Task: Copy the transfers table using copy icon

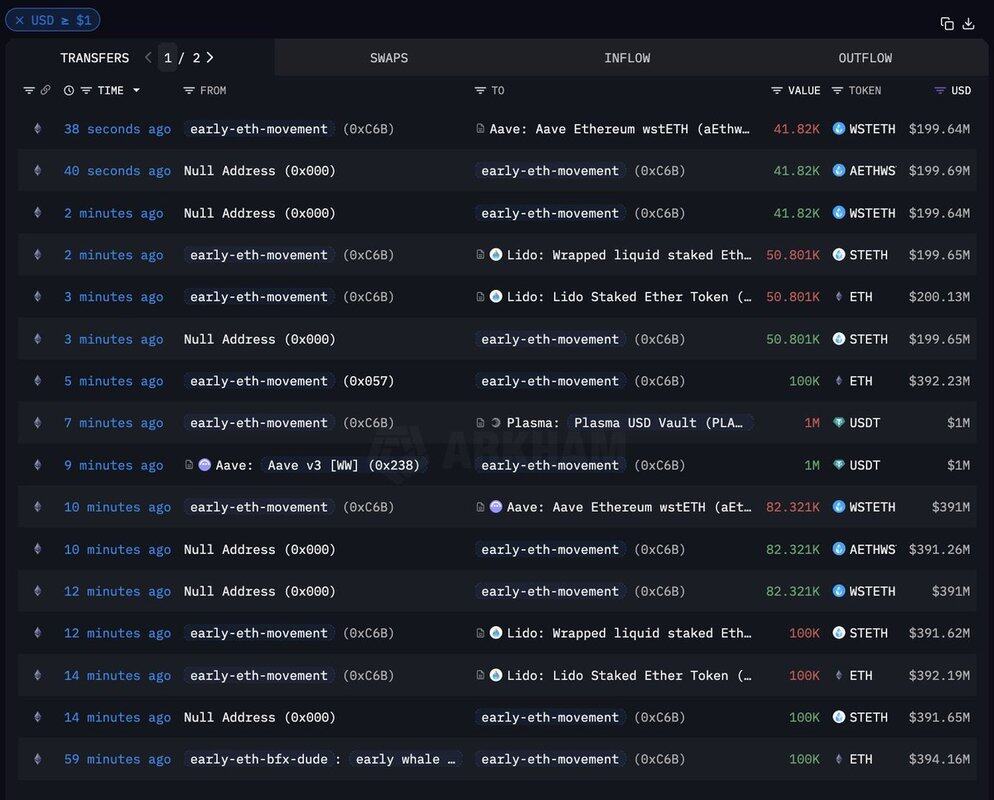Action: 946,23
